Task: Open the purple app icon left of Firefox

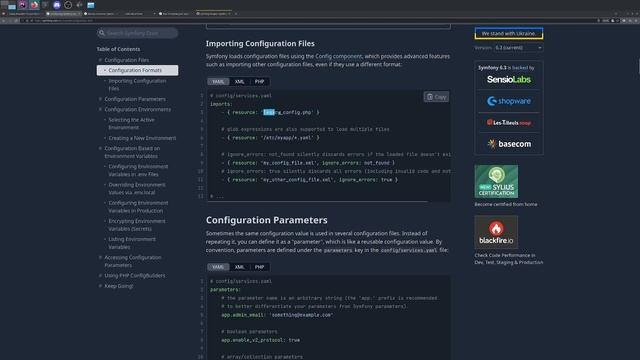Action: point(22,5)
